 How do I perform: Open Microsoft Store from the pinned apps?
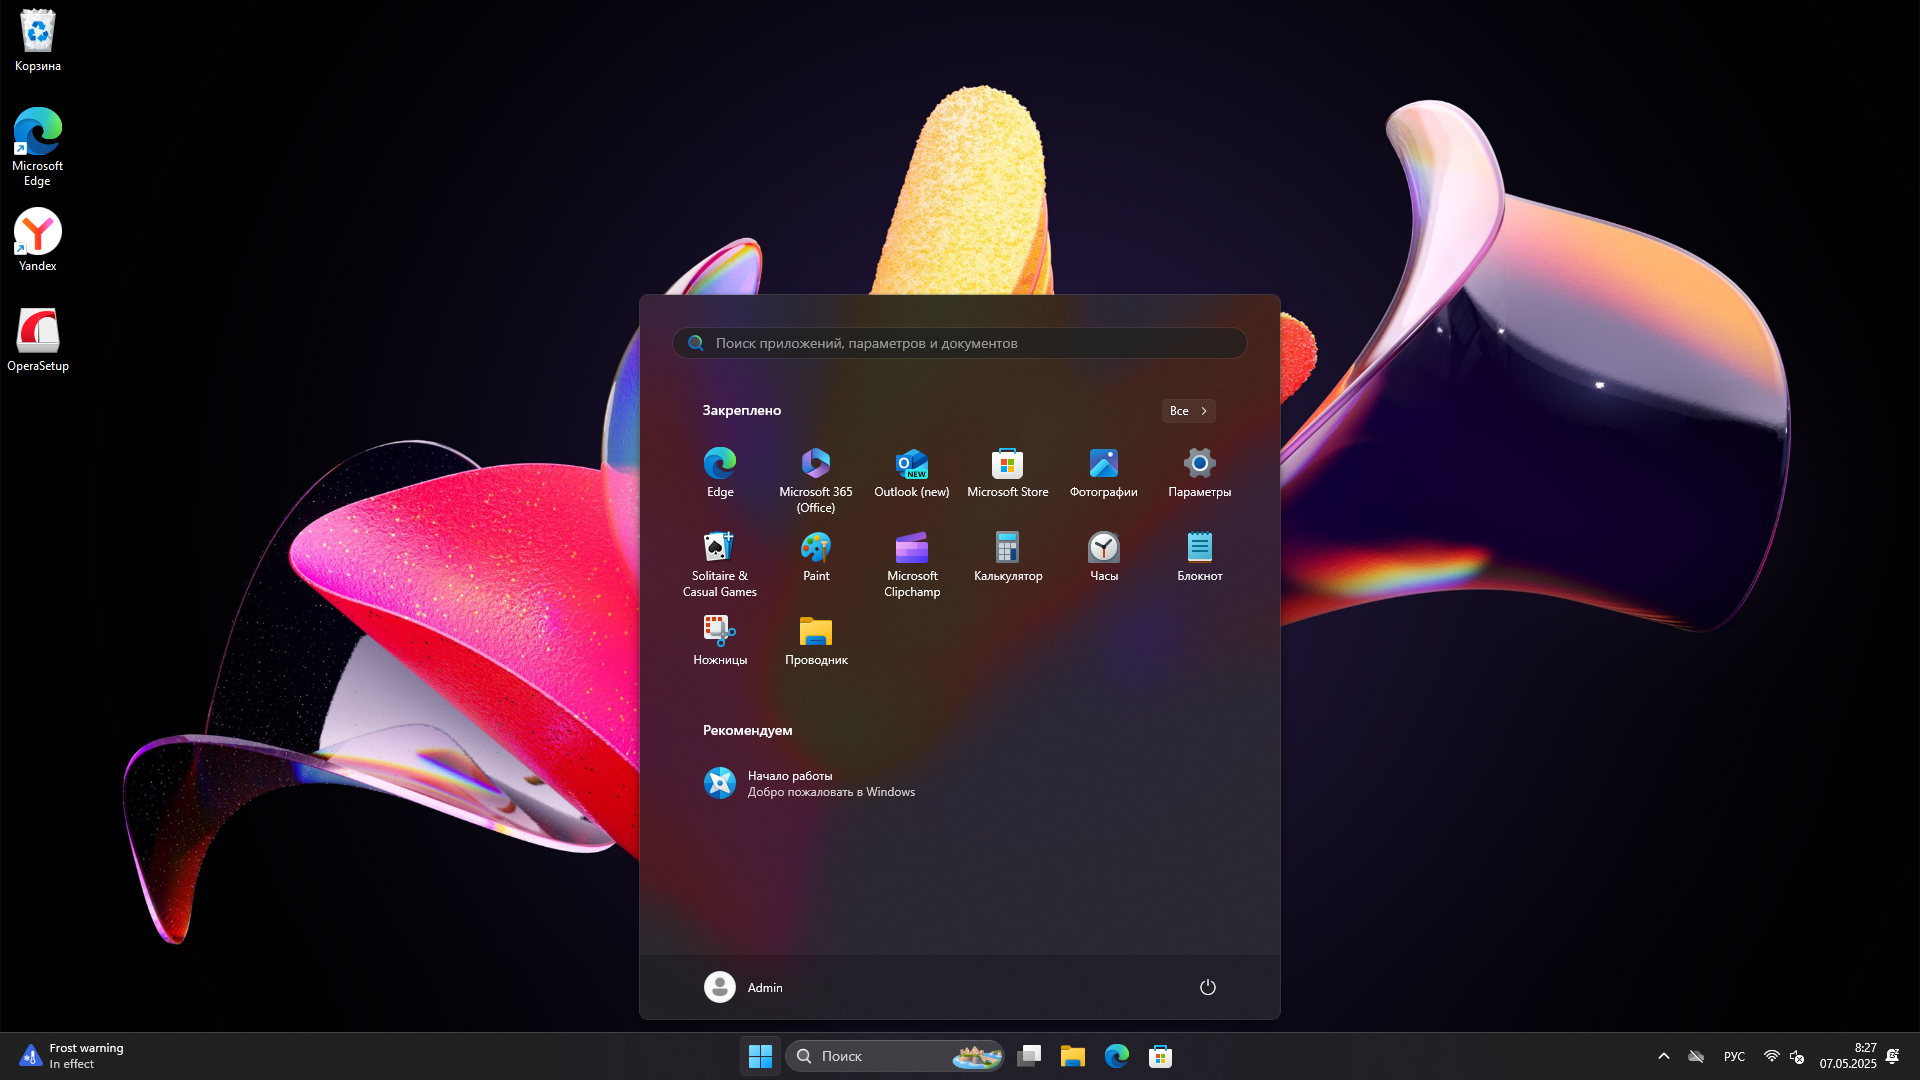(x=1008, y=474)
